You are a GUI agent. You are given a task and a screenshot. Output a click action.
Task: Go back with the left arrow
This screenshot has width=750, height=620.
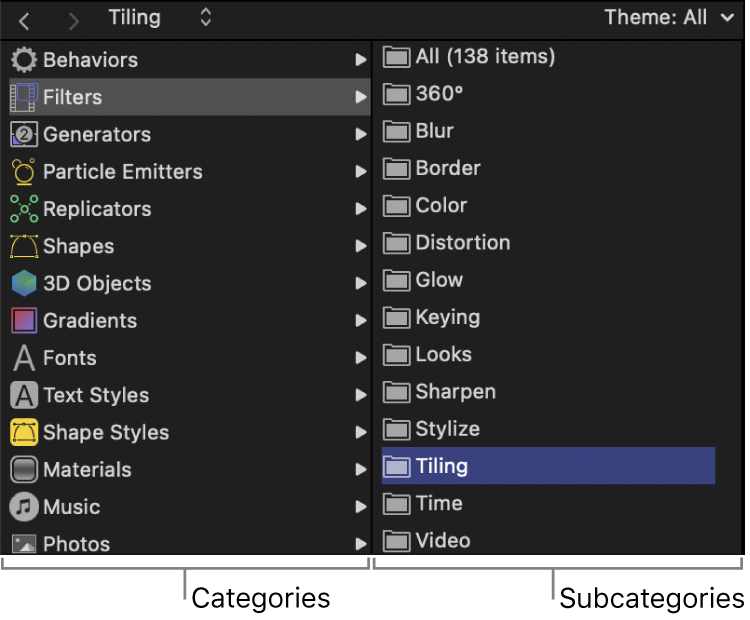pyautogui.click(x=24, y=19)
